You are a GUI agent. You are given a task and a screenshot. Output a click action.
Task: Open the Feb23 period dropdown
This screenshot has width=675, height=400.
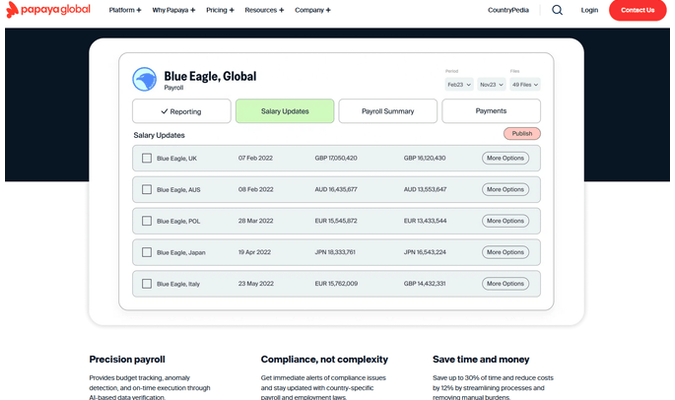[459, 84]
